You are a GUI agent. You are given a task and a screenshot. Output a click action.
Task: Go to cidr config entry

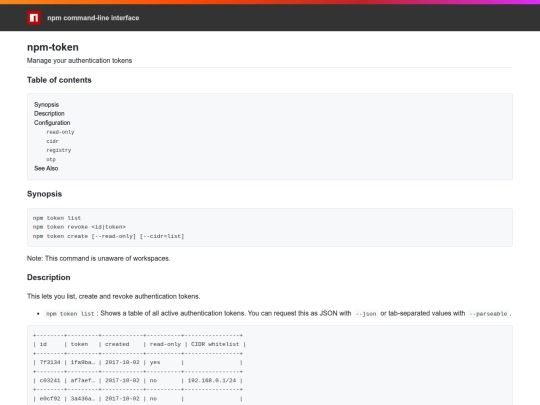pos(52,141)
